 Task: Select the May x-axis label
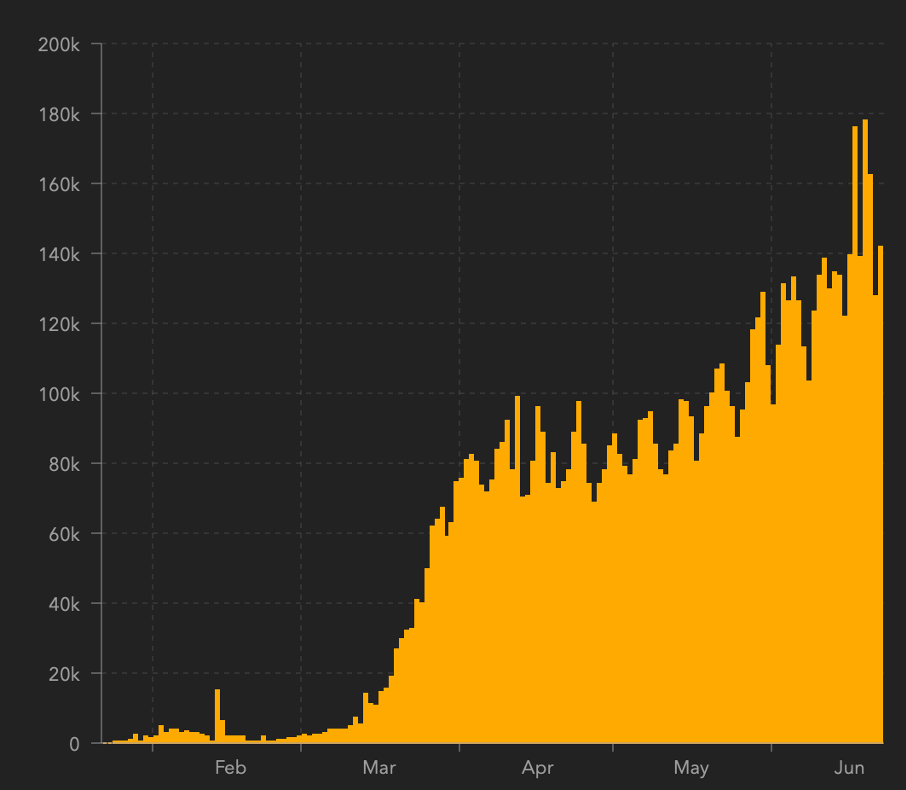coord(691,768)
